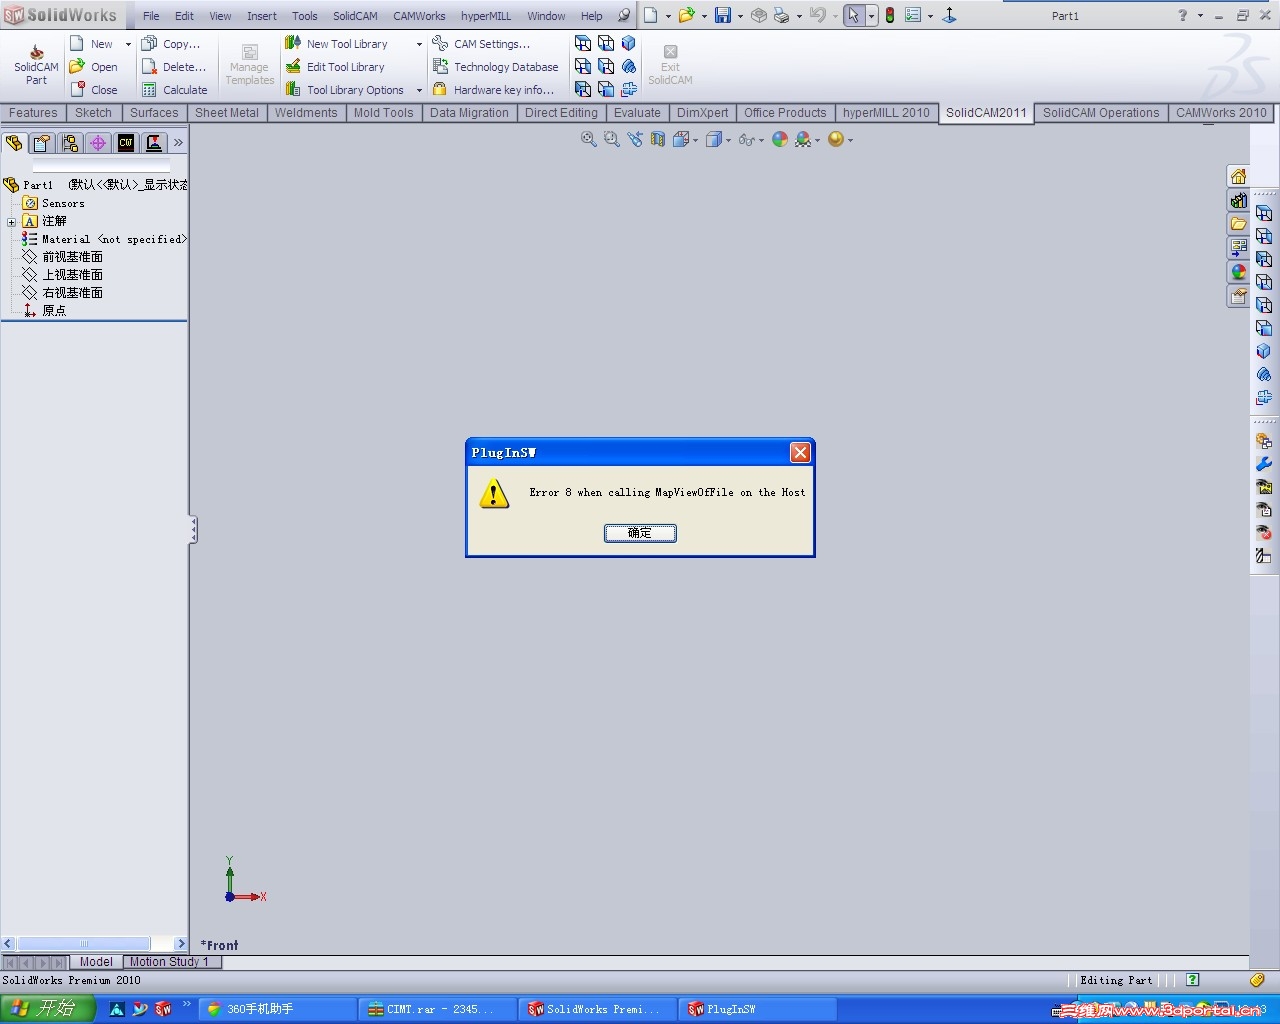This screenshot has width=1280, height=1024.
Task: Open the DimXpertManager crosshair tab
Action: (98, 143)
